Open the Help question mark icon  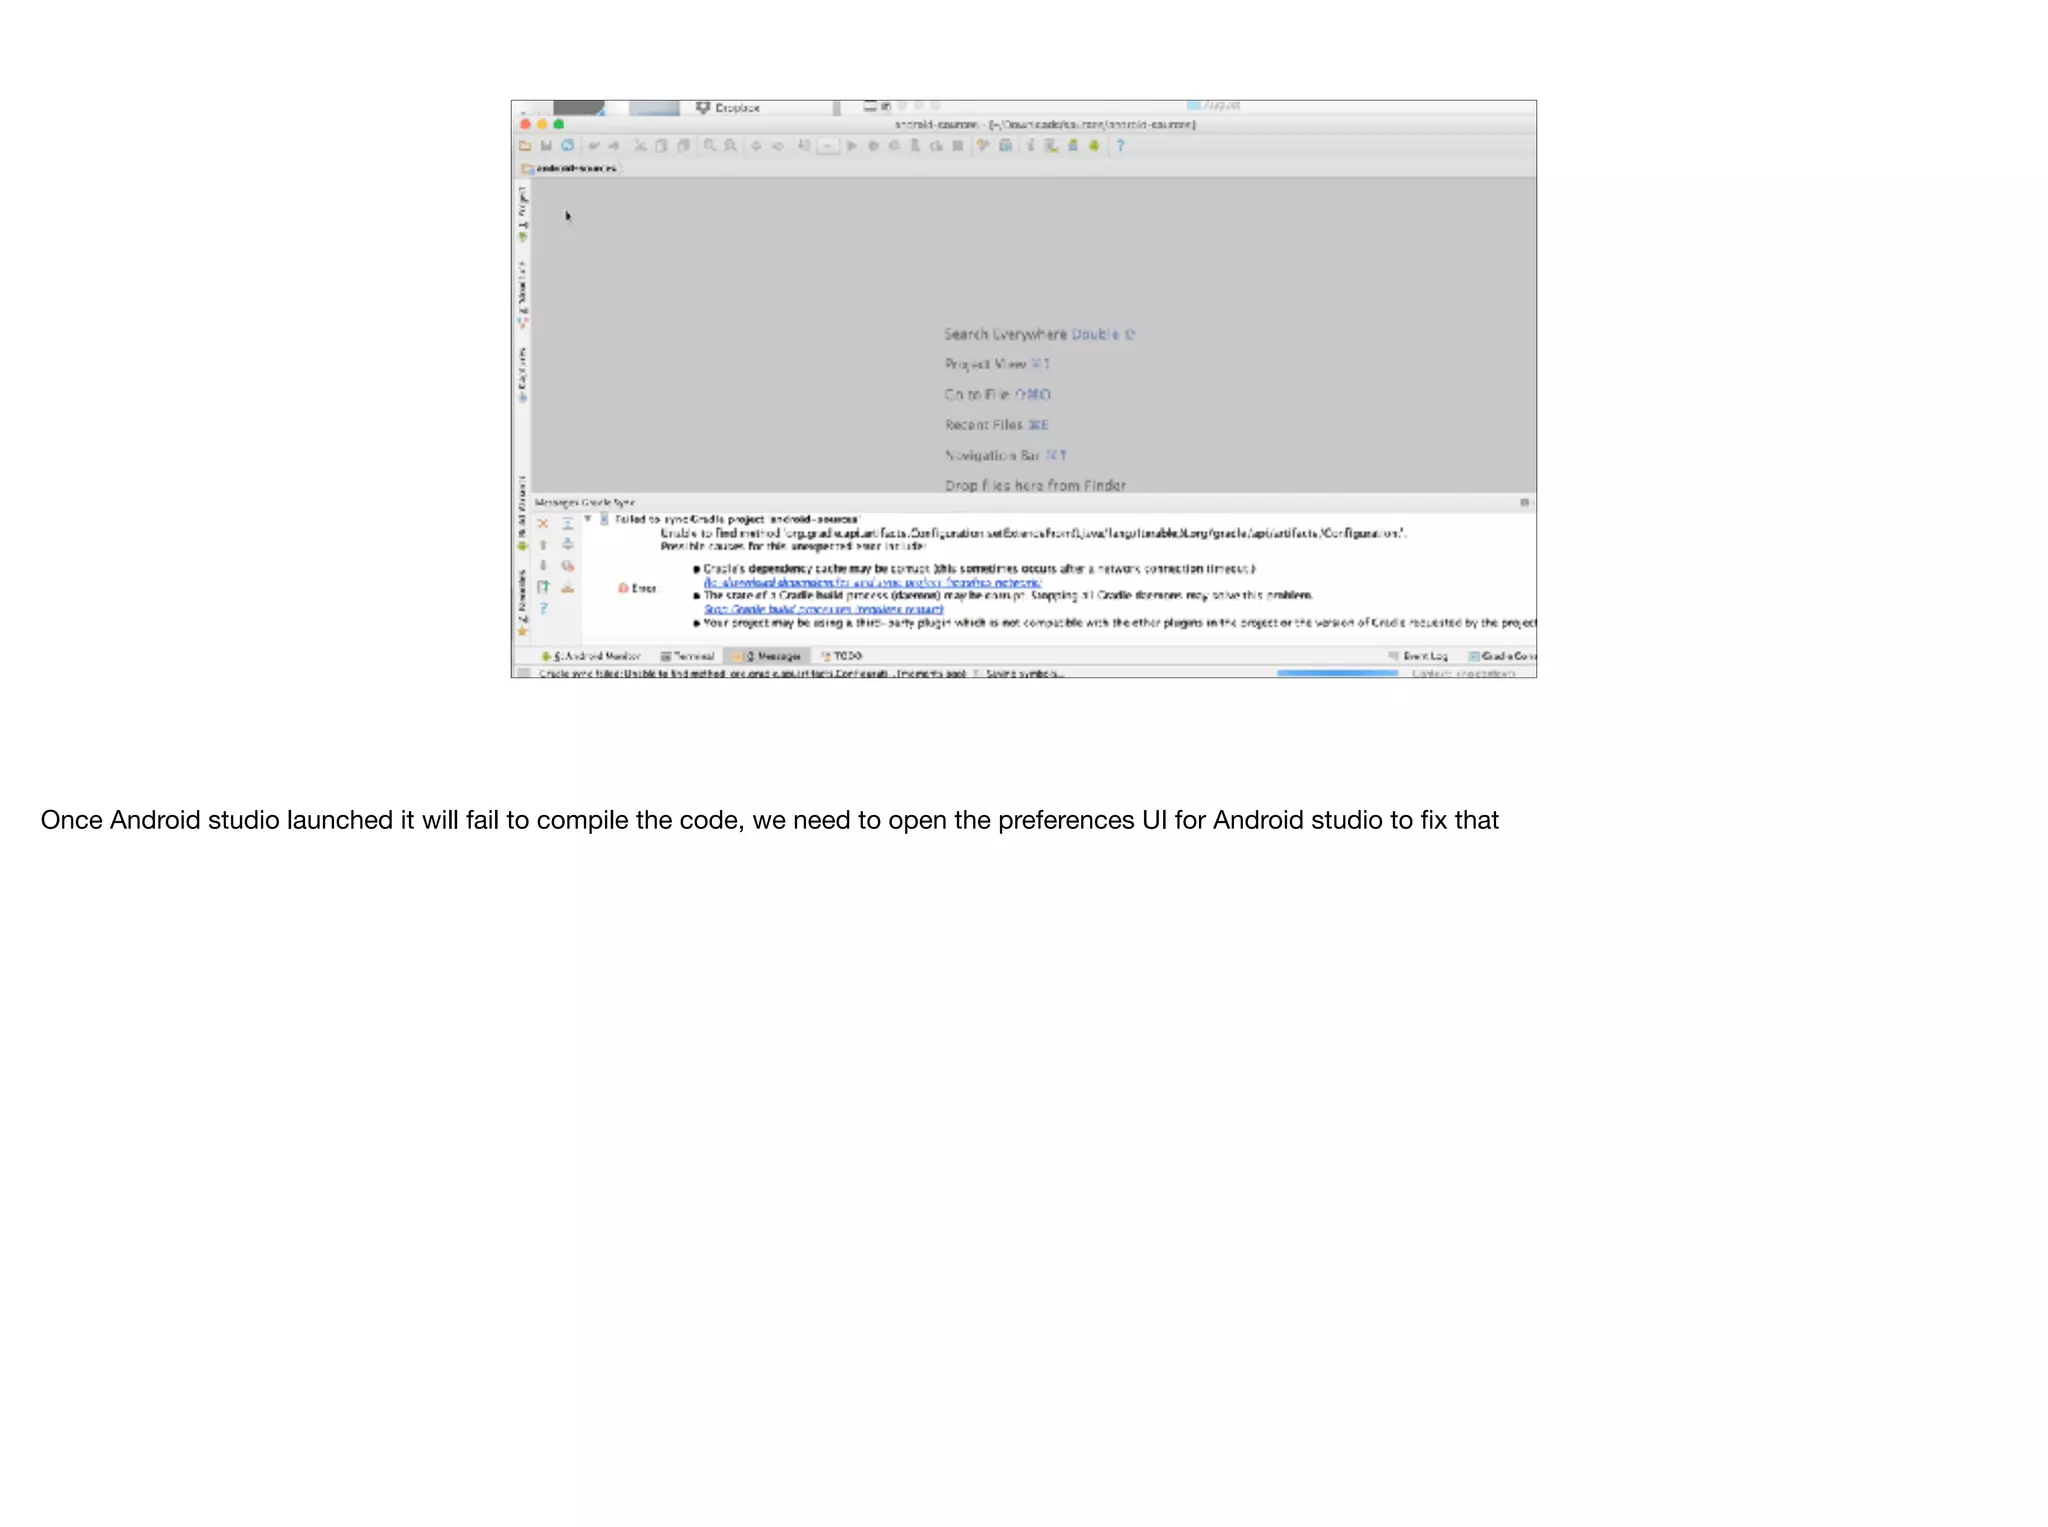tap(1120, 146)
